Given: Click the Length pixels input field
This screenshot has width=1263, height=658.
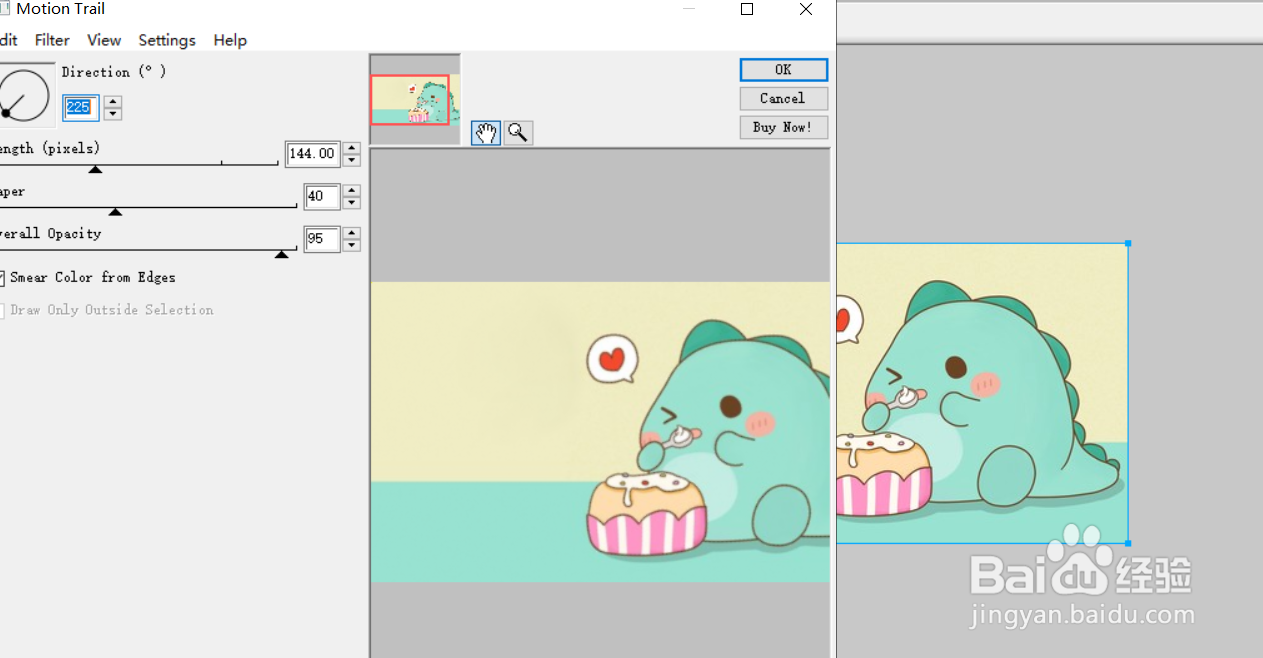Looking at the screenshot, I should coord(313,154).
